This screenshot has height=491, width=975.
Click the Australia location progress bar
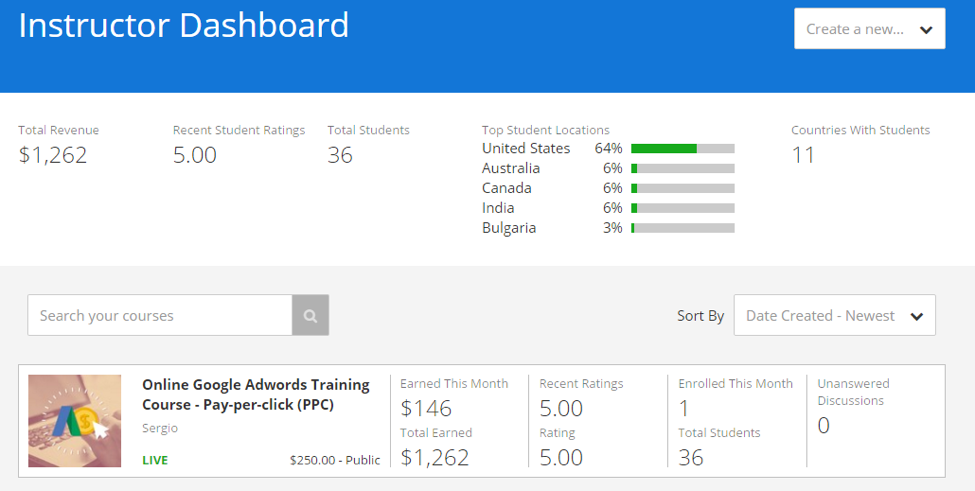tap(682, 169)
